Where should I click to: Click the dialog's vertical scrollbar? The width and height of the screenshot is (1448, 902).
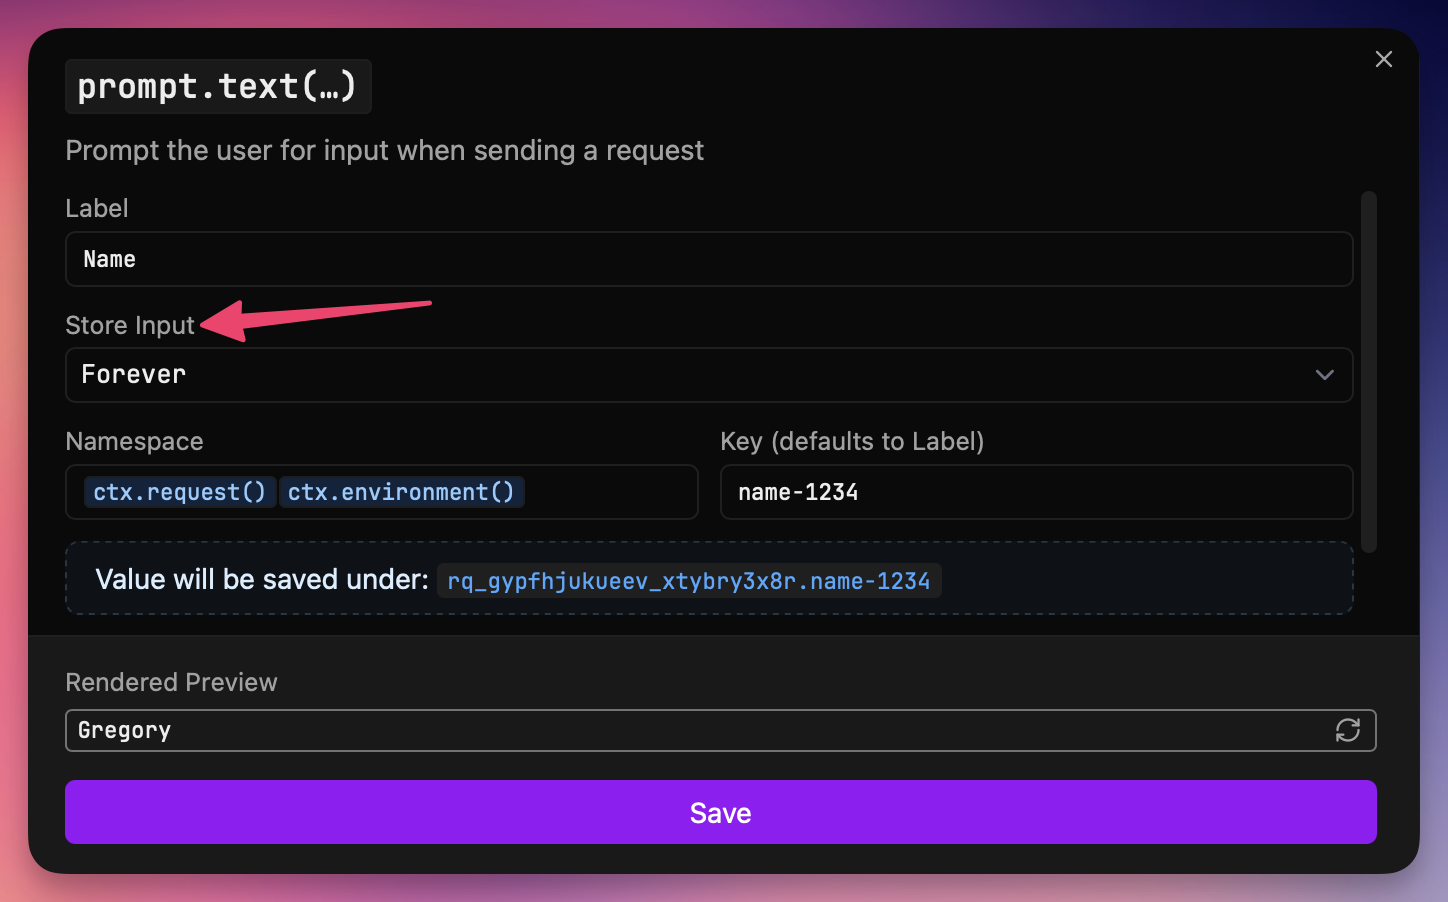[x=1369, y=370]
